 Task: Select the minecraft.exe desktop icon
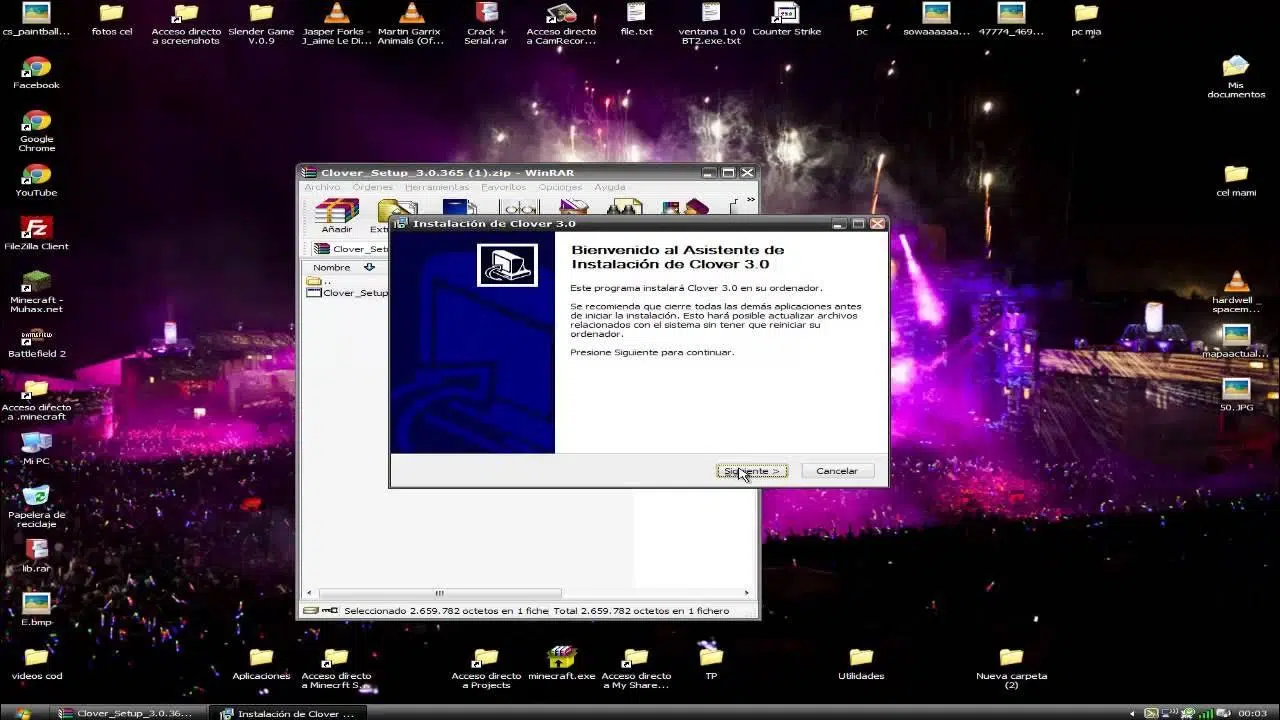(x=561, y=658)
